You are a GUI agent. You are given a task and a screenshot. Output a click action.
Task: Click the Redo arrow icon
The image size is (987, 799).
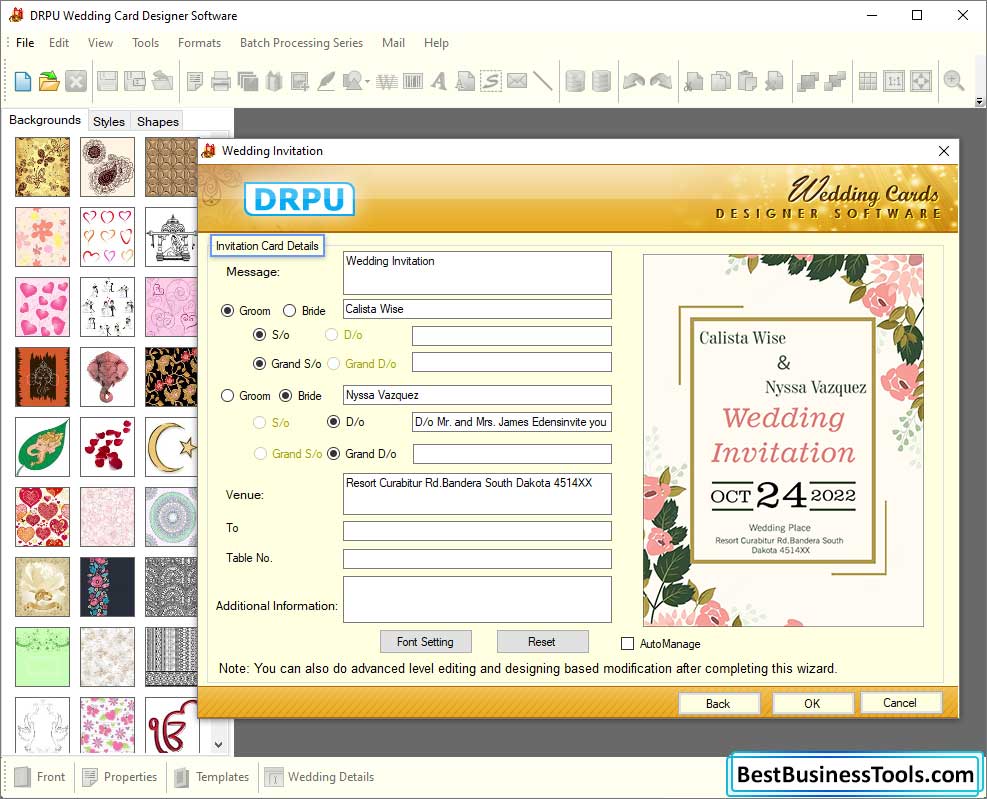coord(661,81)
